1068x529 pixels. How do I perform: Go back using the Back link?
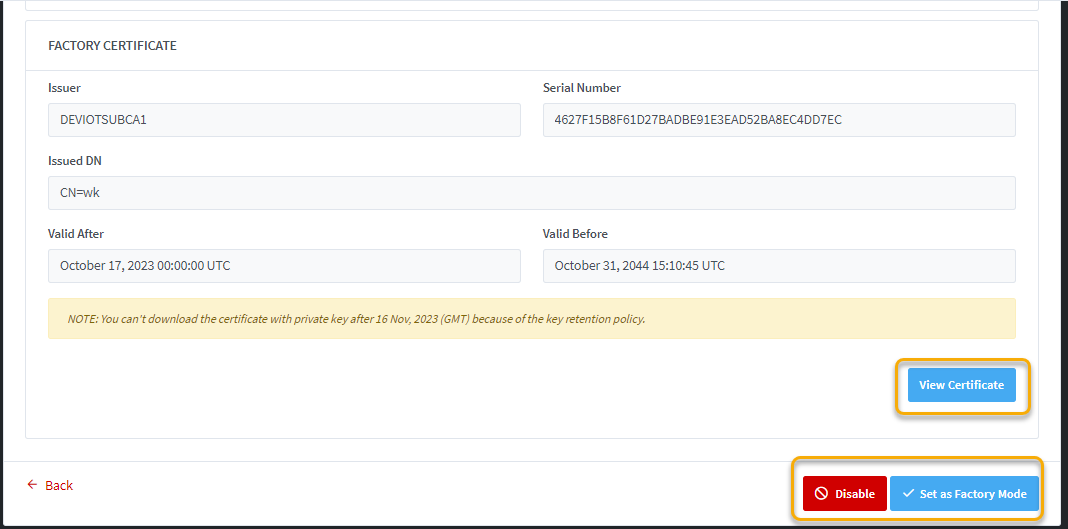pos(59,485)
